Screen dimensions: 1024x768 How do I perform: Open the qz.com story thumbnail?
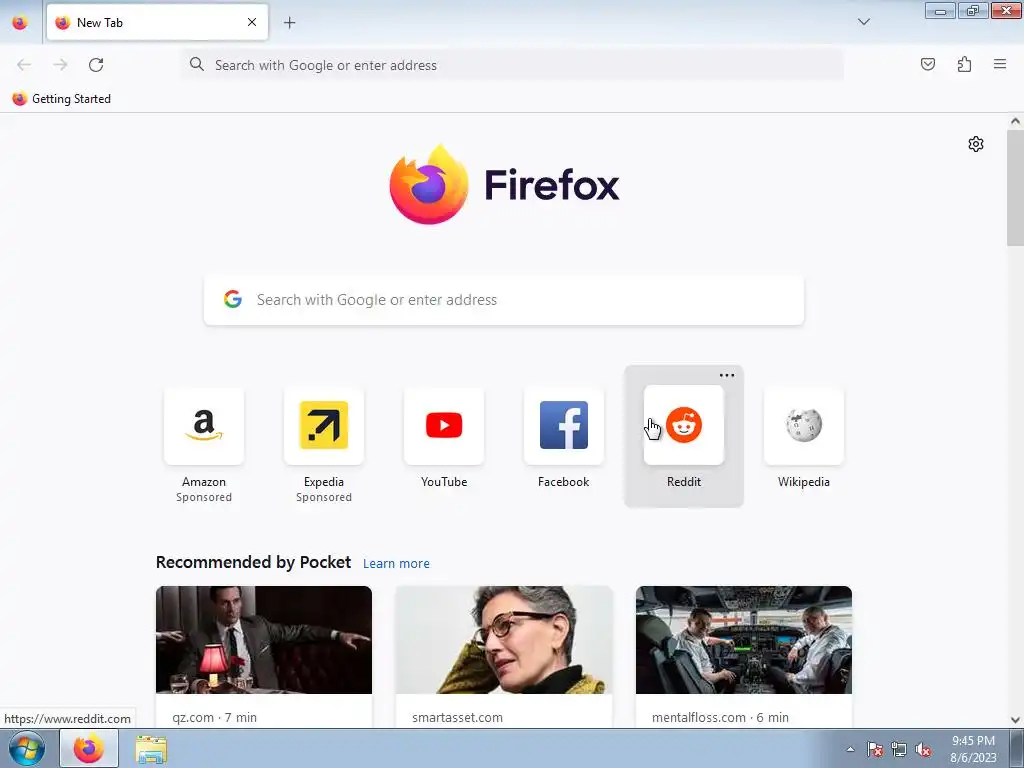tap(264, 640)
